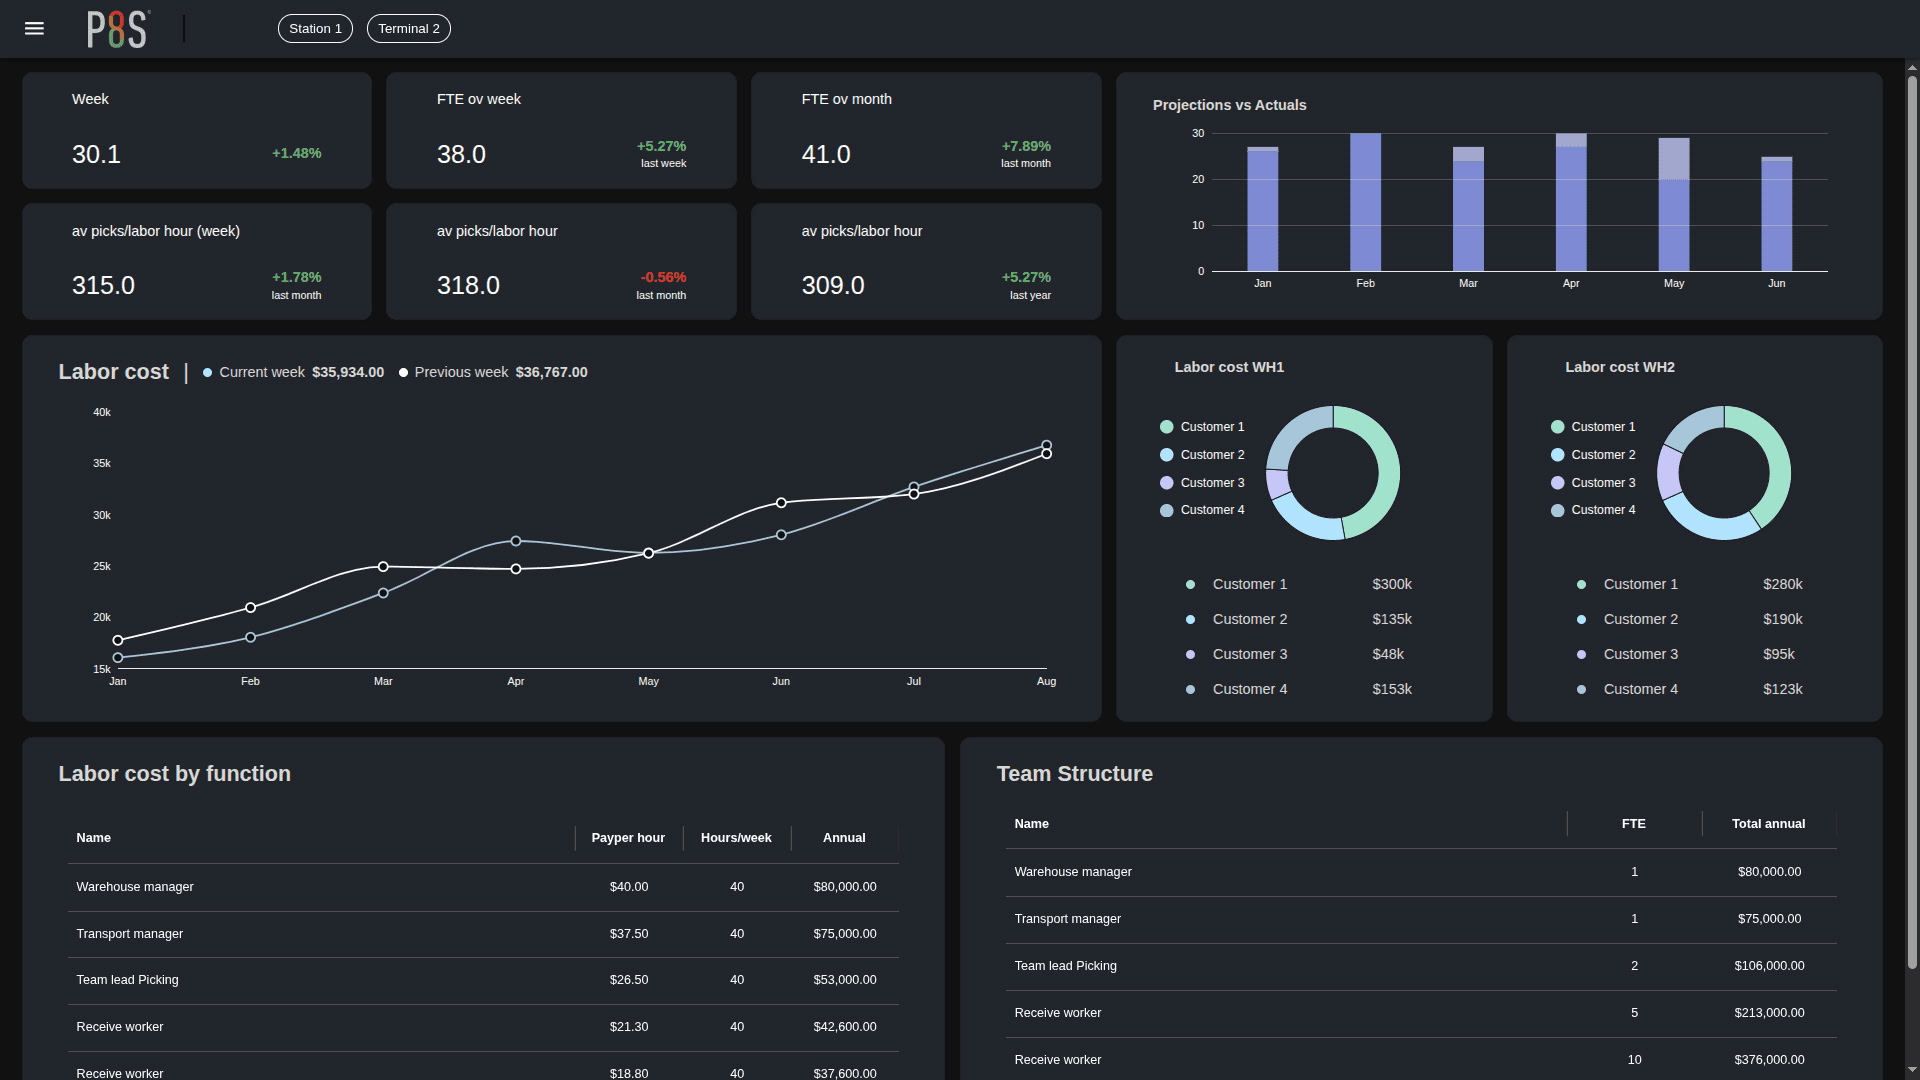The height and width of the screenshot is (1080, 1920).
Task: Click the P8S logo
Action: click(x=118, y=29)
